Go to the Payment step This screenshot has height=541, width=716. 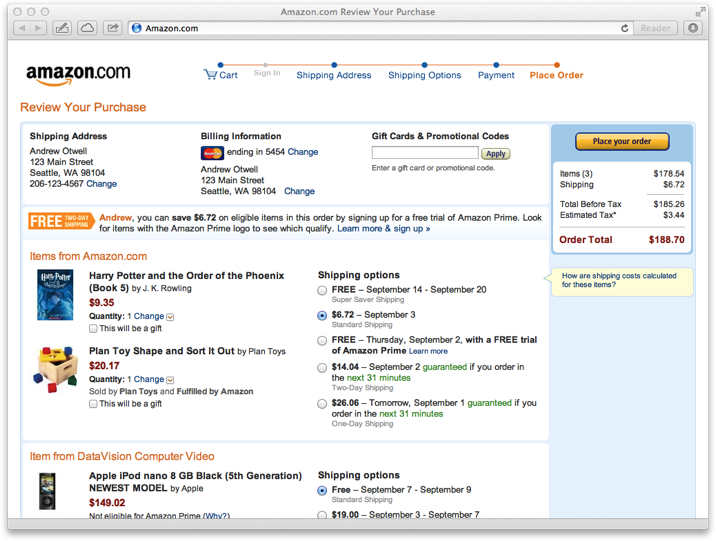pyautogui.click(x=496, y=75)
